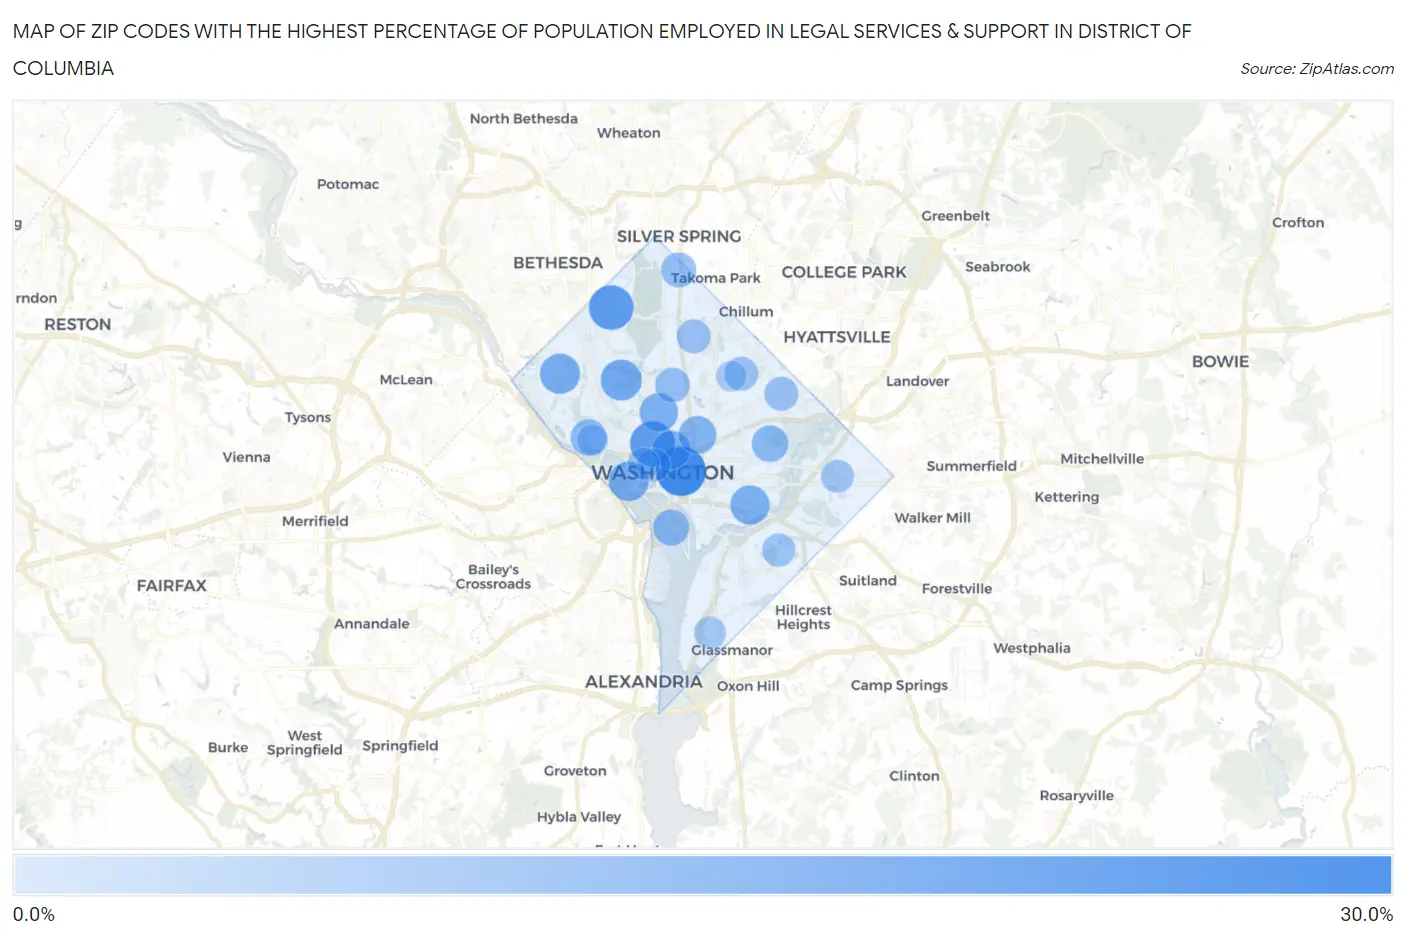Click the Oxon Hill map label
Image resolution: width=1406 pixels, height=937 pixels.
[748, 686]
